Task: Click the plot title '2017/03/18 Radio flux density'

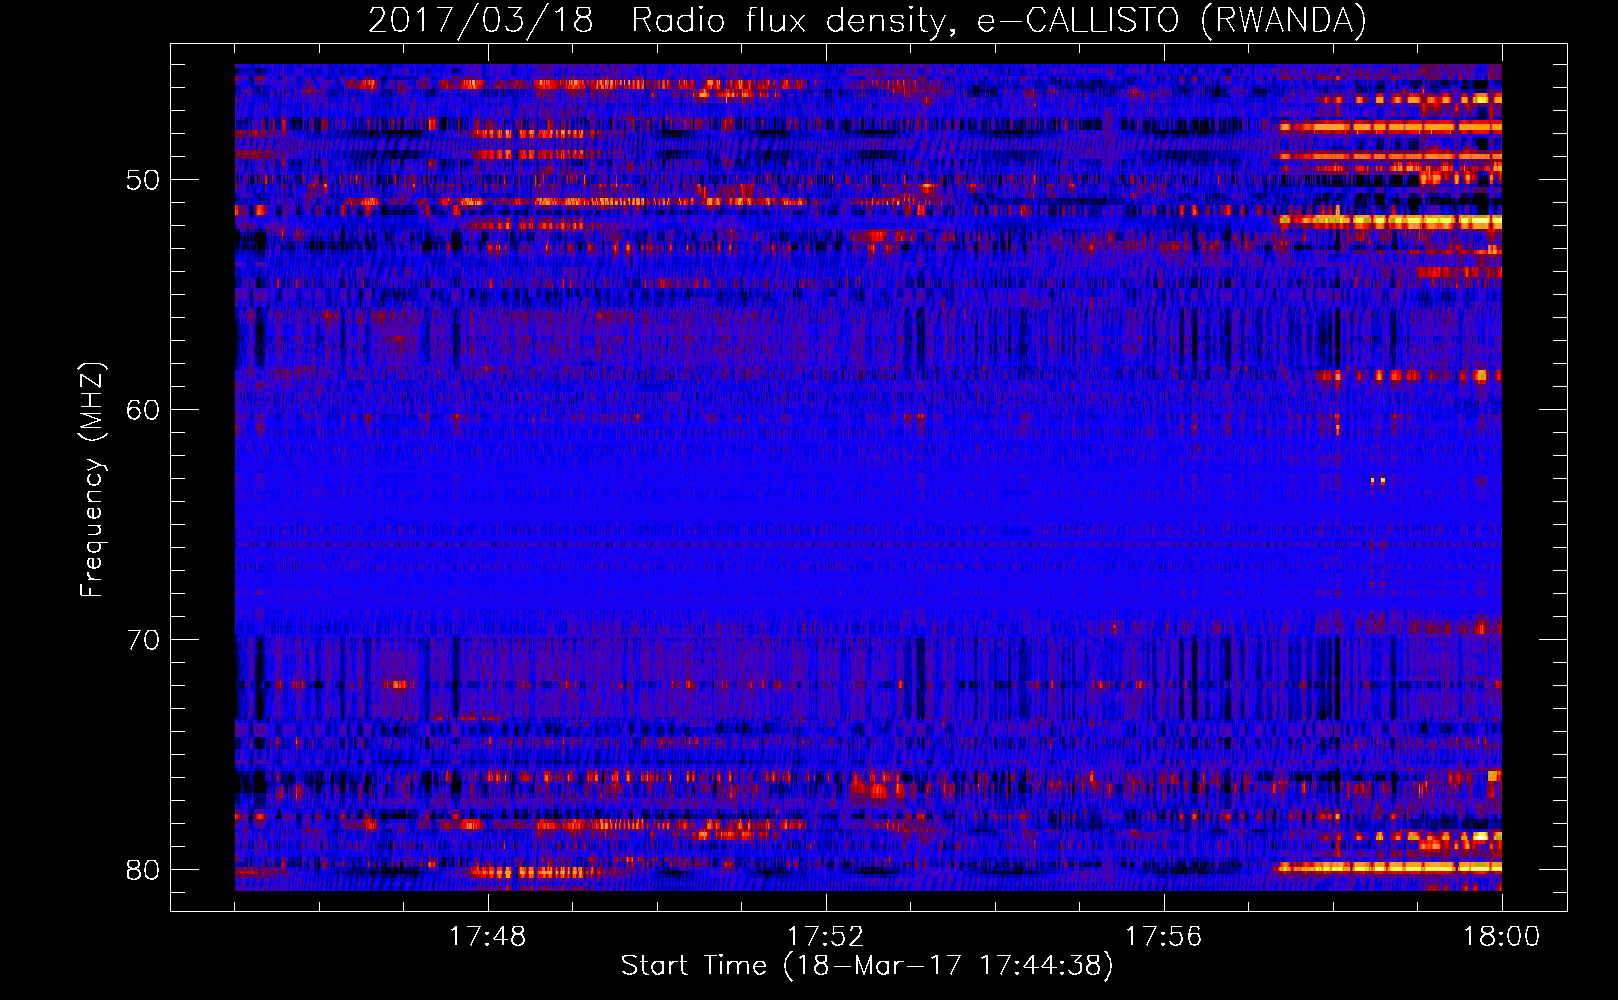Action: point(867,21)
